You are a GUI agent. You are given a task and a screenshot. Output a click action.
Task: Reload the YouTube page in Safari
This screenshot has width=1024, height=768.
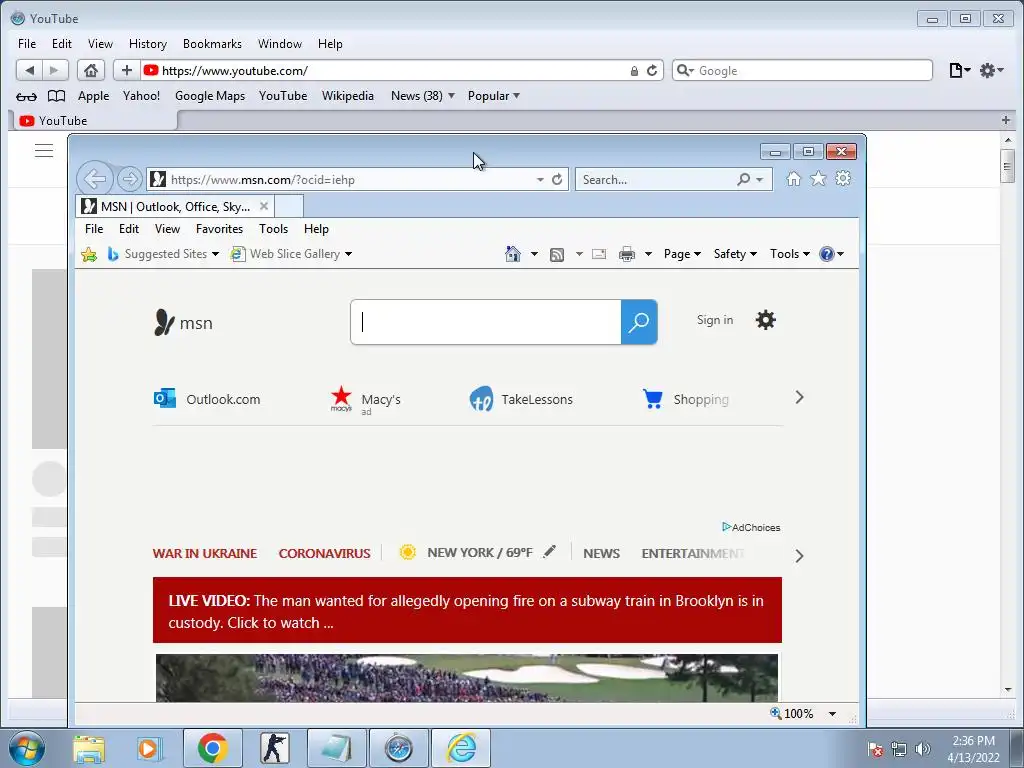652,71
